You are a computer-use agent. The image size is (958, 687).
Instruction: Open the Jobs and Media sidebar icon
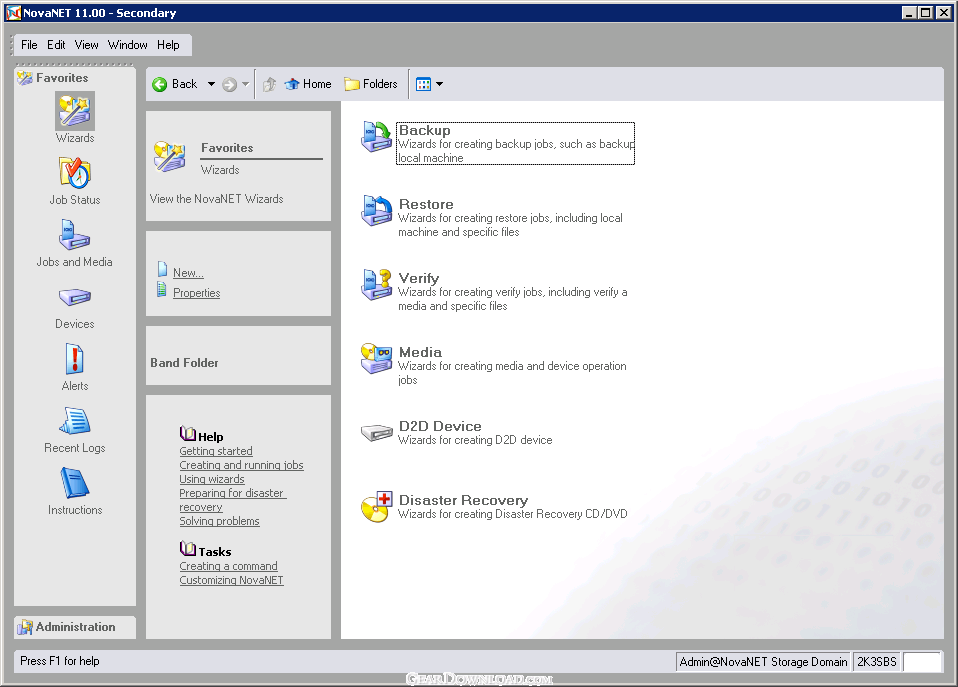pyautogui.click(x=75, y=235)
